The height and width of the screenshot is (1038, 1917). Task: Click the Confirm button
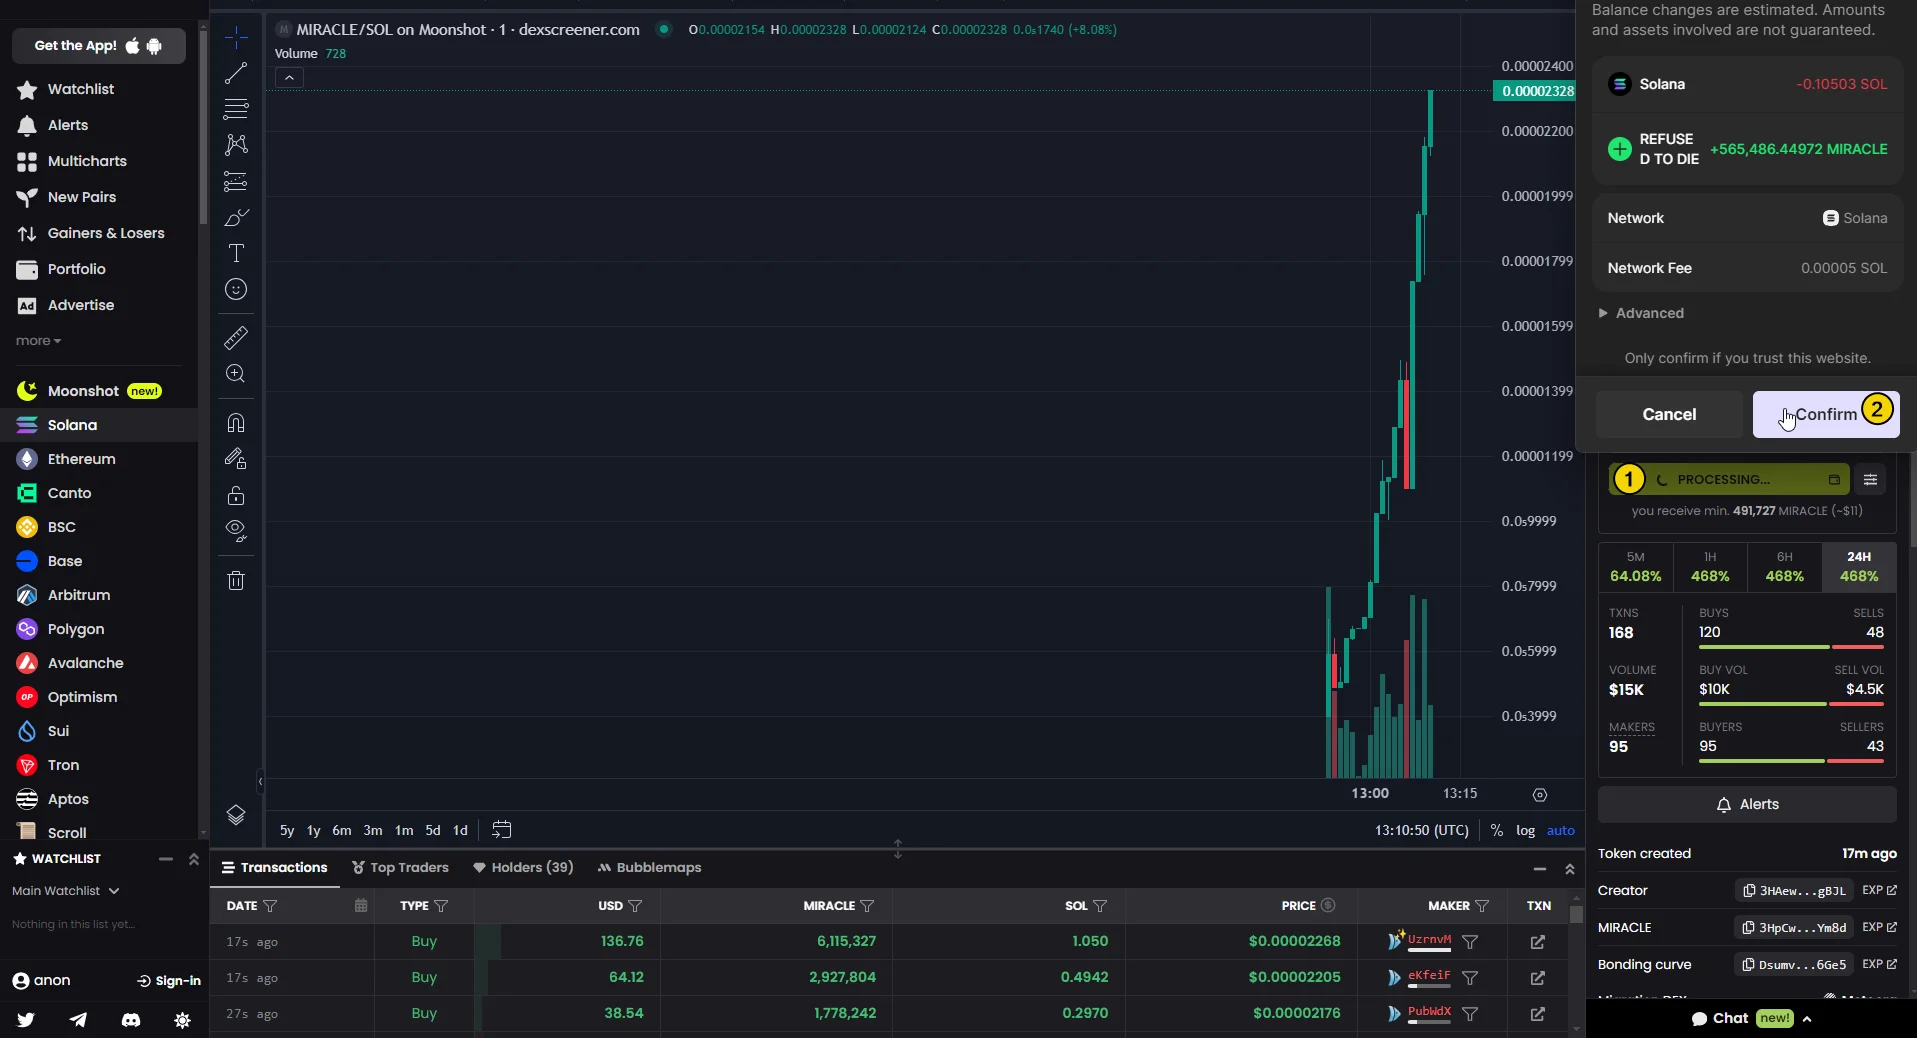(x=1827, y=413)
